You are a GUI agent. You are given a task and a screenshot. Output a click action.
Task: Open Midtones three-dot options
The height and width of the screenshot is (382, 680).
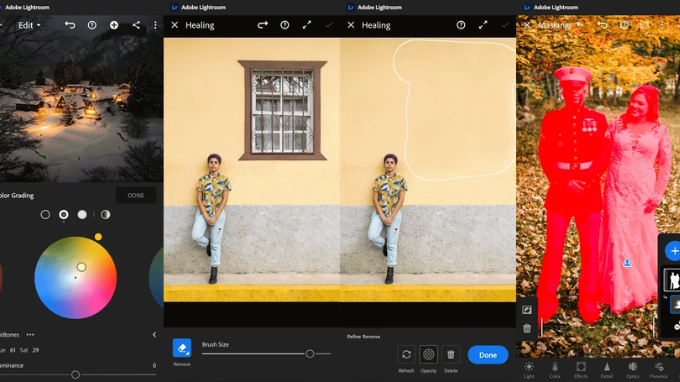pyautogui.click(x=30, y=335)
